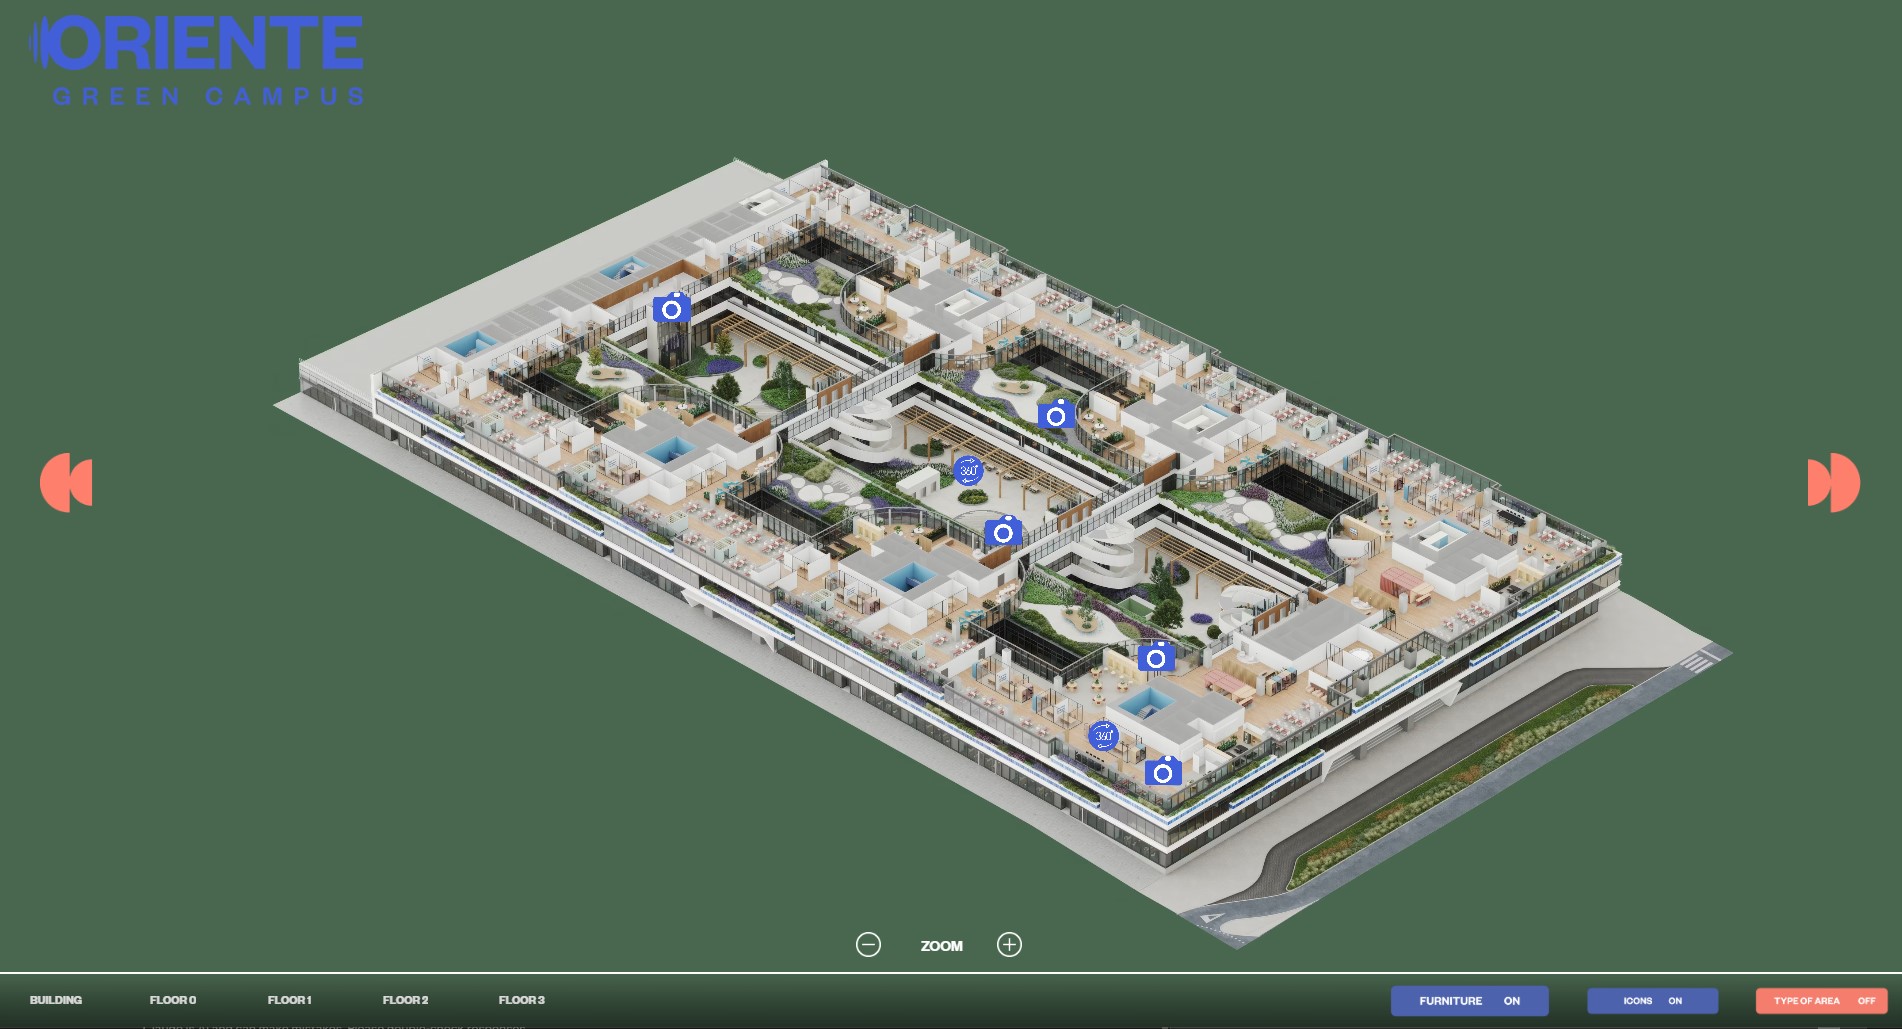The width and height of the screenshot is (1902, 1029).
Task: Click the ZOOM label
Action: click(x=941, y=945)
